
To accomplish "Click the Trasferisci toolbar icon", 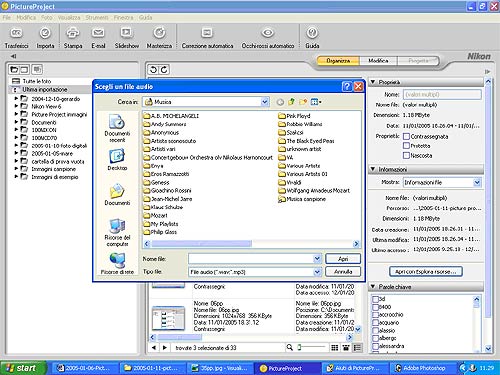I will pyautogui.click(x=16, y=33).
